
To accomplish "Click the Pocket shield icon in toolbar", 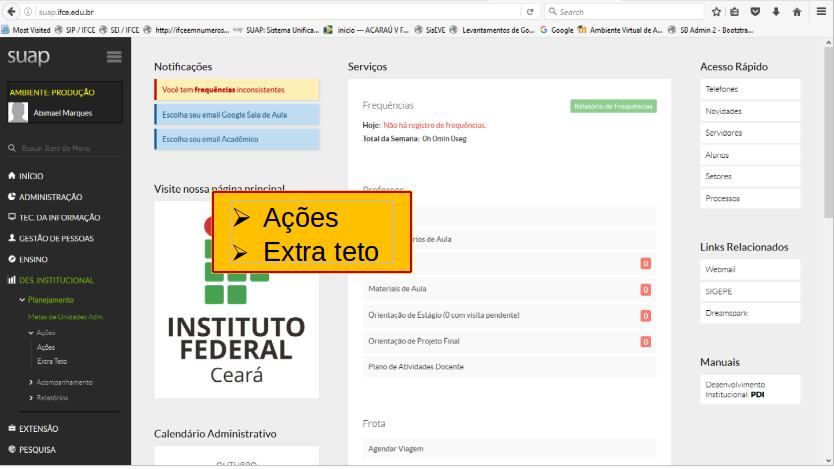I will point(755,12).
